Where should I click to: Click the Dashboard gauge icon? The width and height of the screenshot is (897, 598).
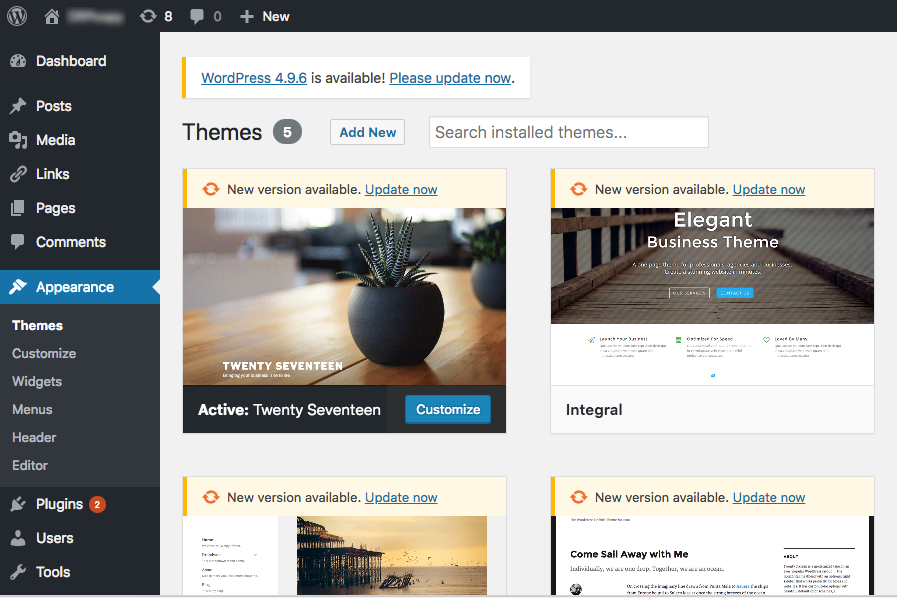click(x=18, y=61)
